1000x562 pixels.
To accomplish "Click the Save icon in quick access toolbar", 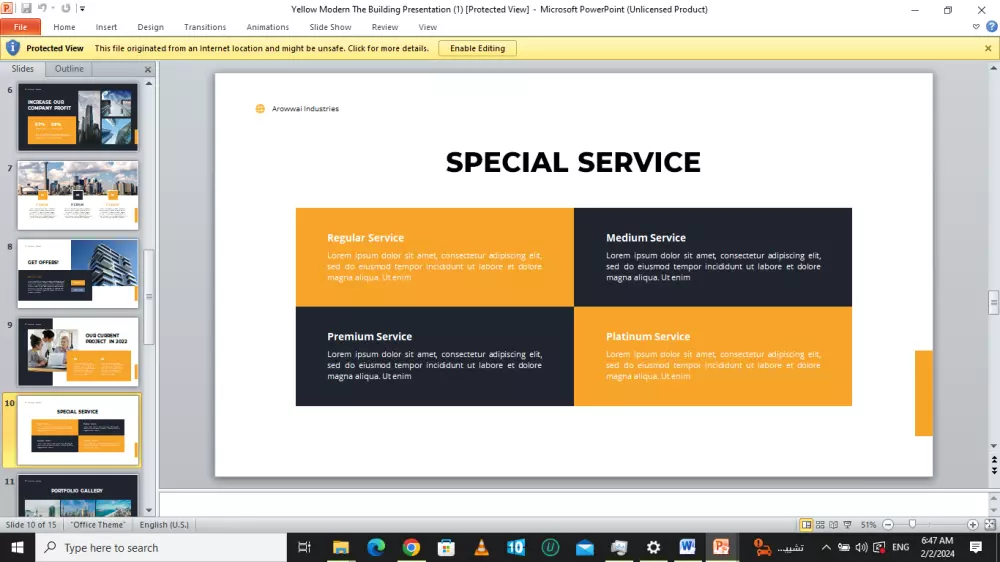I will tap(26, 8).
